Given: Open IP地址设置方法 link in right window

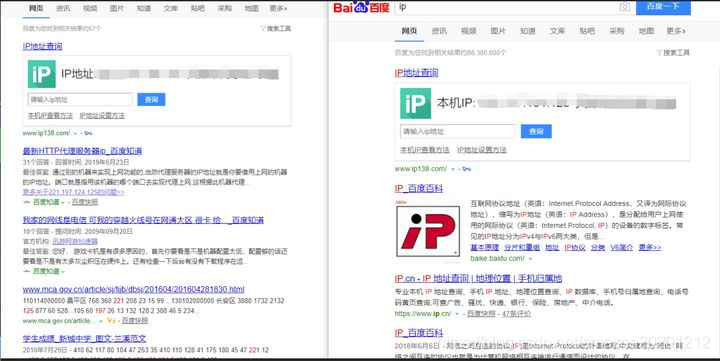Looking at the screenshot, I should (x=482, y=150).
